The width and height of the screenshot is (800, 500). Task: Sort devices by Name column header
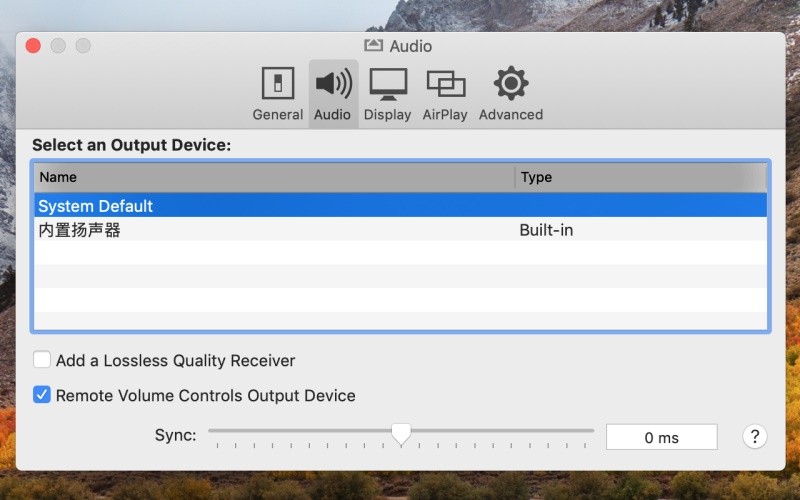tap(274, 177)
